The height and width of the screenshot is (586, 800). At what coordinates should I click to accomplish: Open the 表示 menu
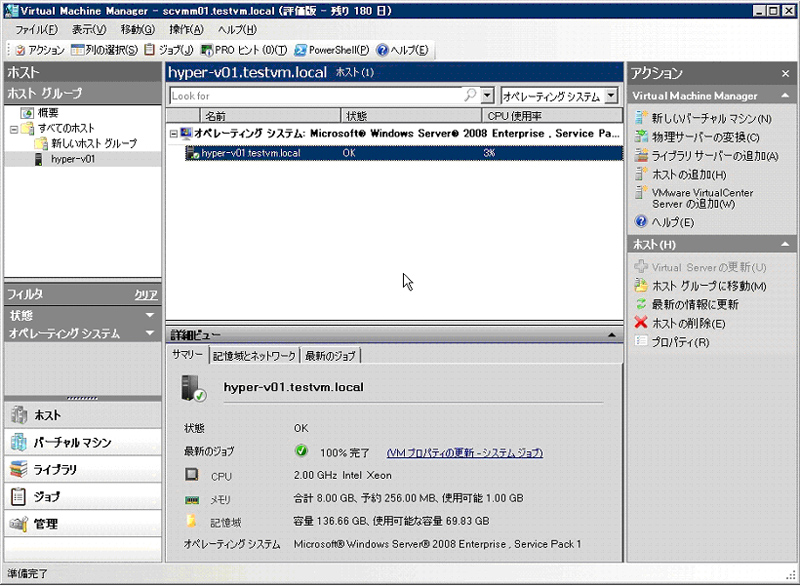click(89, 30)
